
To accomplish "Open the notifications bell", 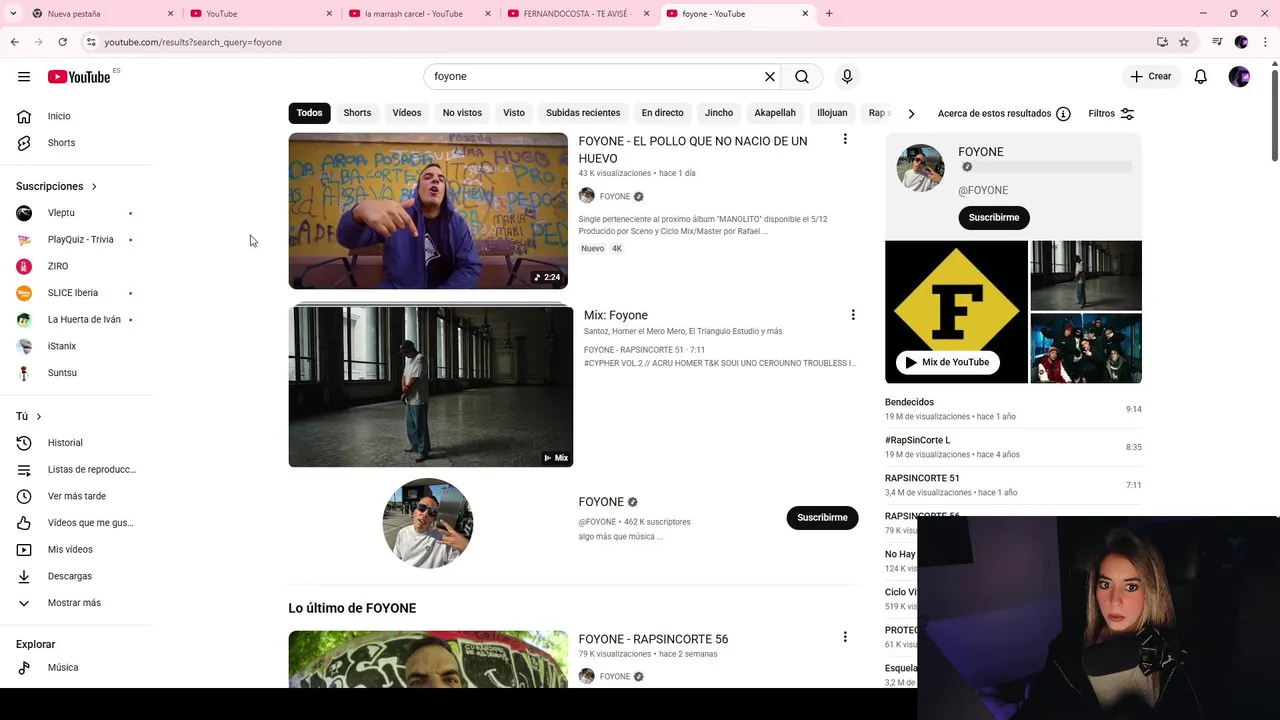I will (x=1201, y=77).
